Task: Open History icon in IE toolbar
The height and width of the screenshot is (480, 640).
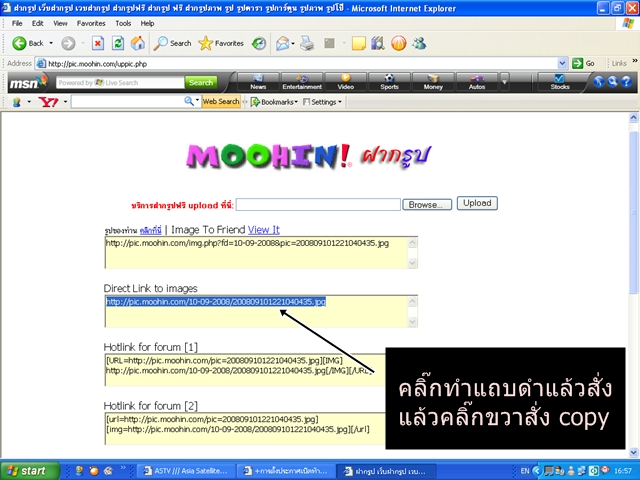Action: [x=259, y=43]
